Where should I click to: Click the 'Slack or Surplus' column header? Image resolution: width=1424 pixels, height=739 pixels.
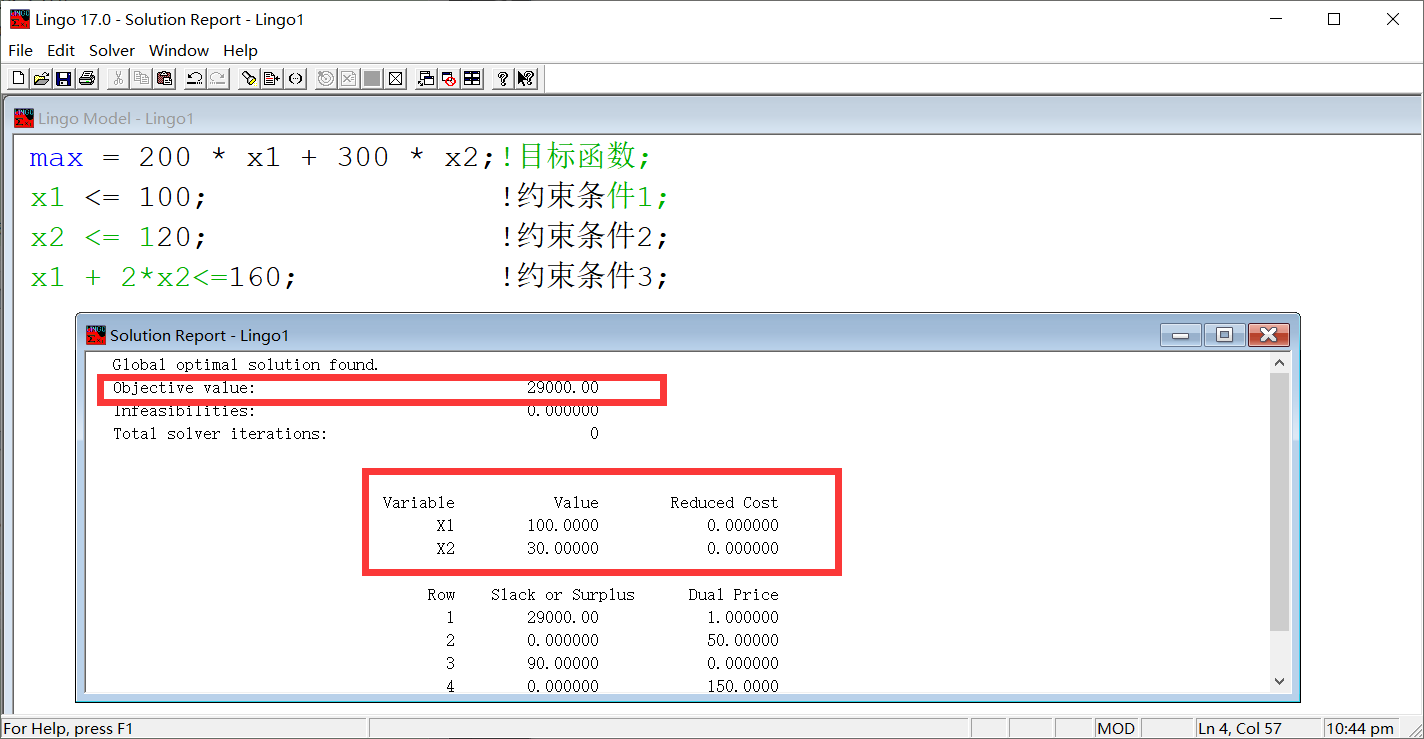pos(563,594)
